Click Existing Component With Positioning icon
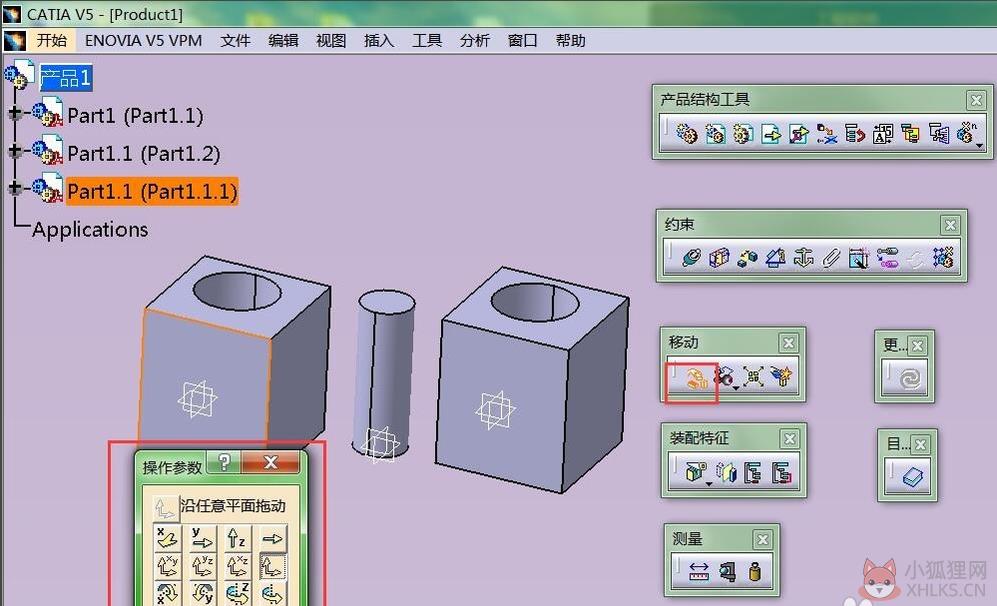Screen dimensions: 997x606 click(799, 134)
